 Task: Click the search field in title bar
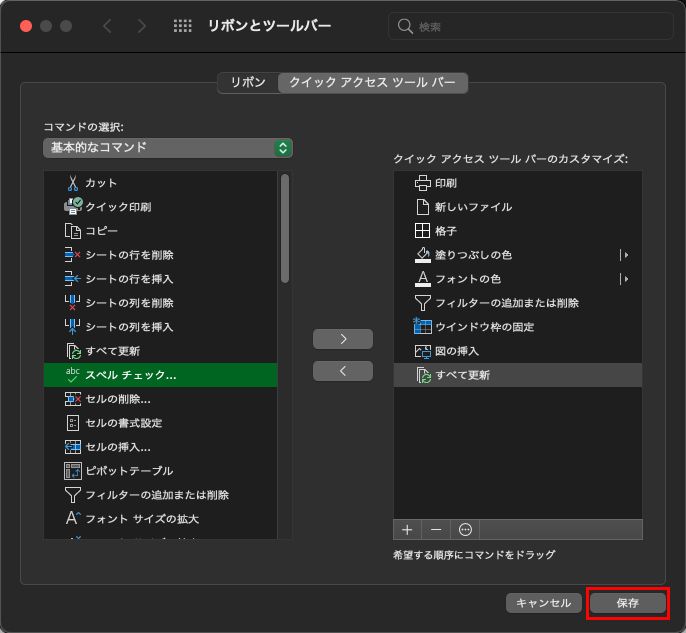coord(530,26)
